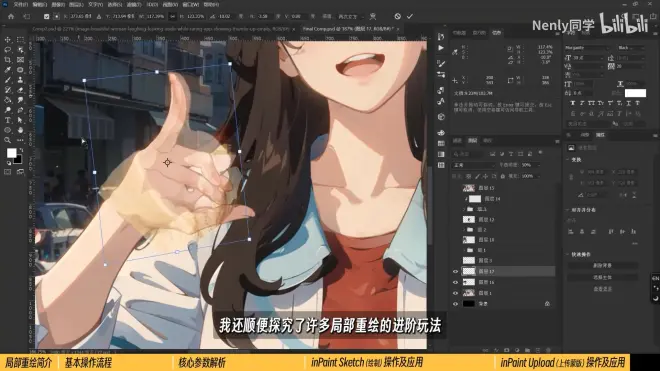Image resolution: width=660 pixels, height=371 pixels.
Task: Click the 选择主体 quick action button
Action: [x=602, y=278]
